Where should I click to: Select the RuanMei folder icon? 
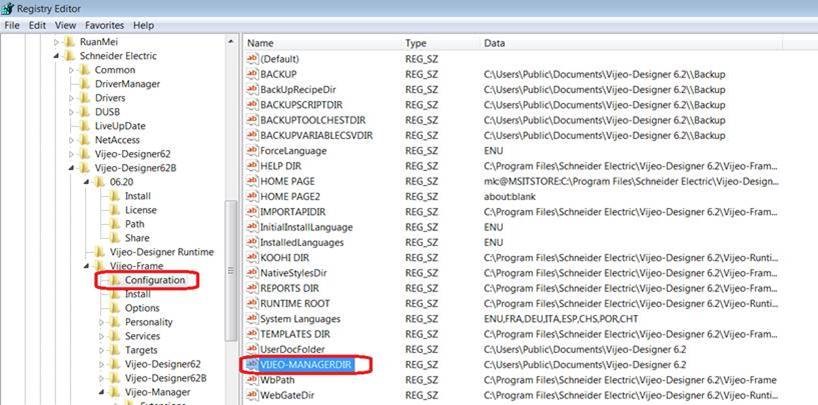coord(69,42)
